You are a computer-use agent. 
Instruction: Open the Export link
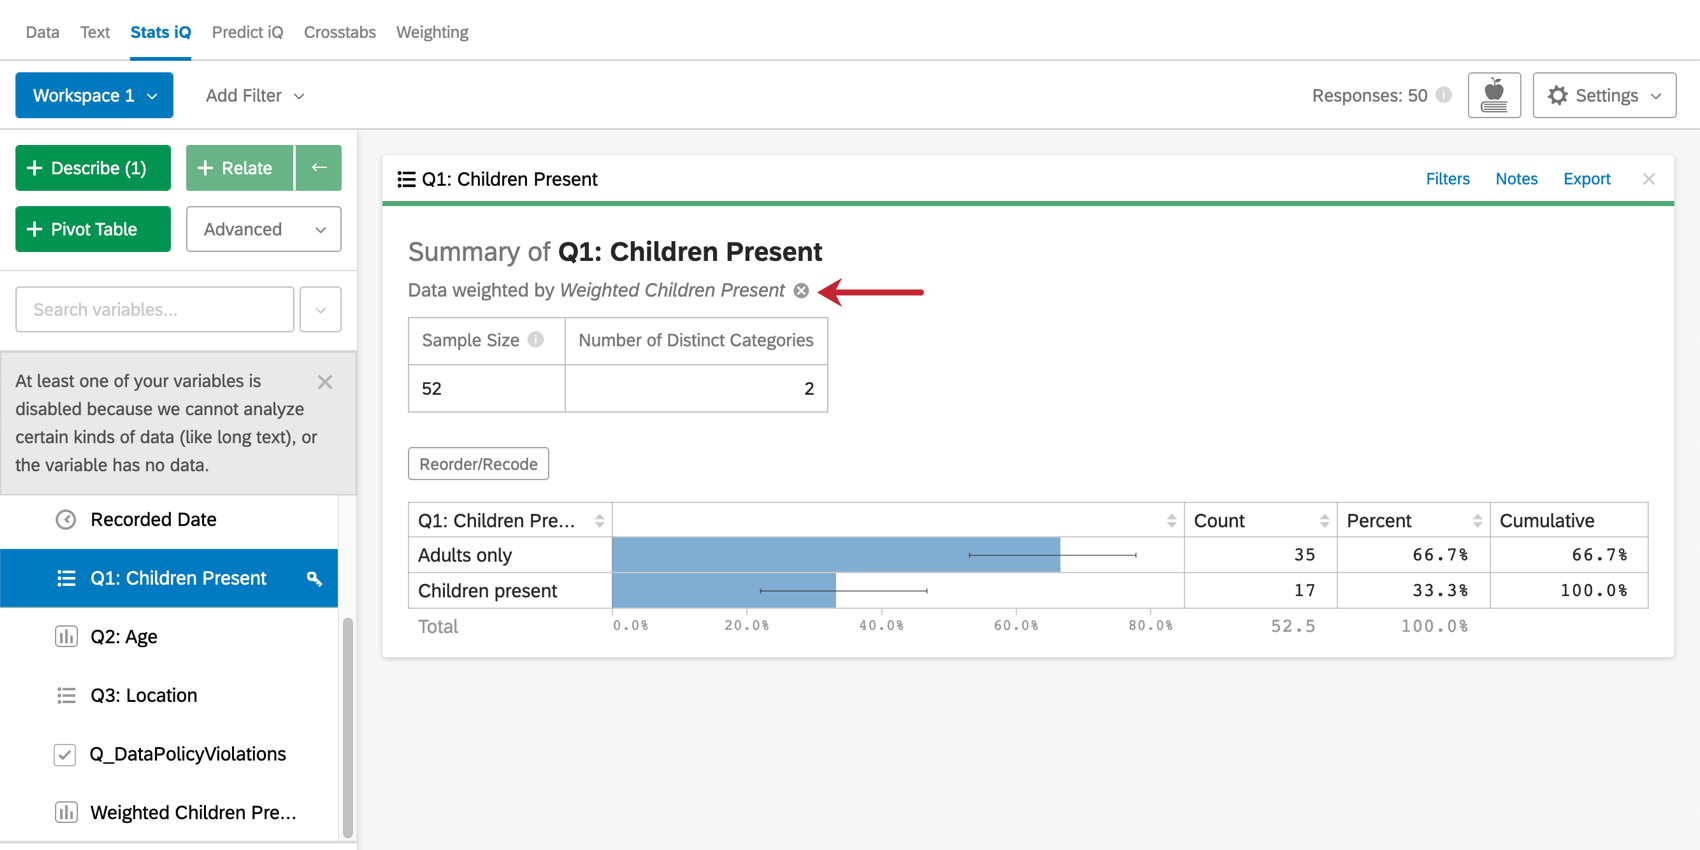1586,179
